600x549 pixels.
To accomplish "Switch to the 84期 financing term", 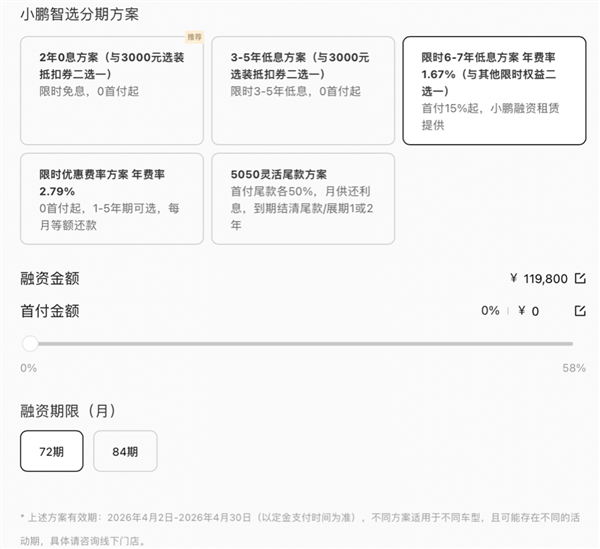I will 125,451.
